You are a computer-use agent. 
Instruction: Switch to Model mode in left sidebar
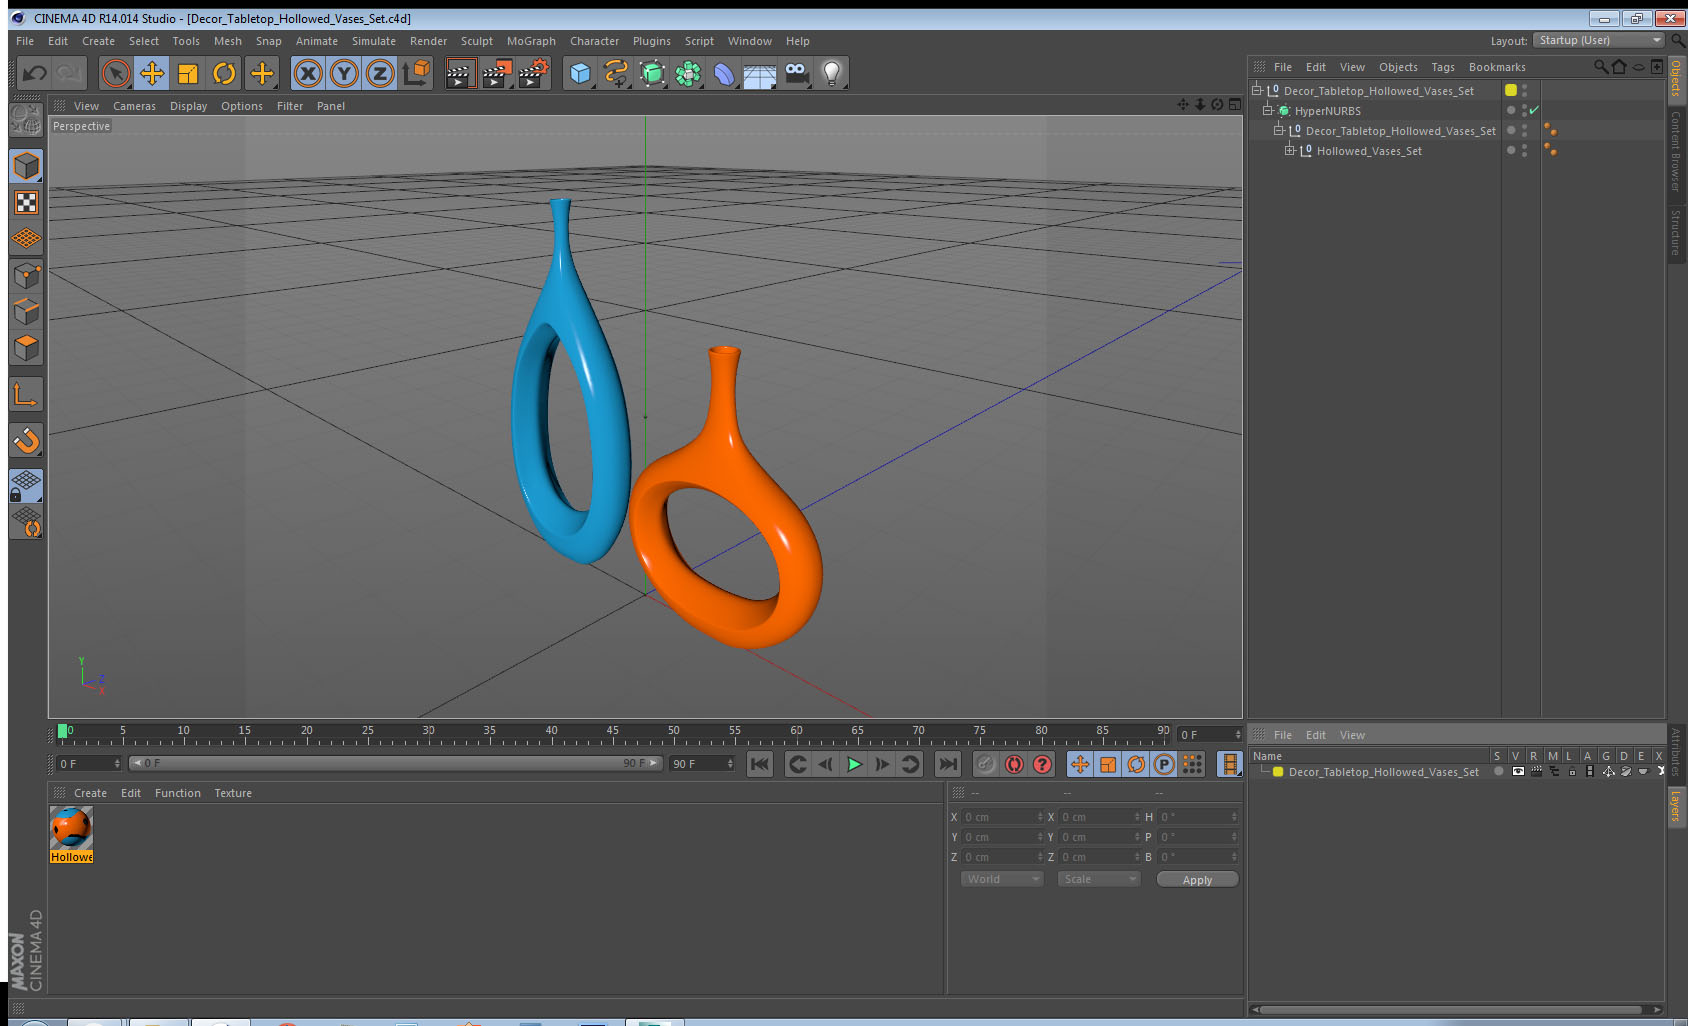point(26,166)
